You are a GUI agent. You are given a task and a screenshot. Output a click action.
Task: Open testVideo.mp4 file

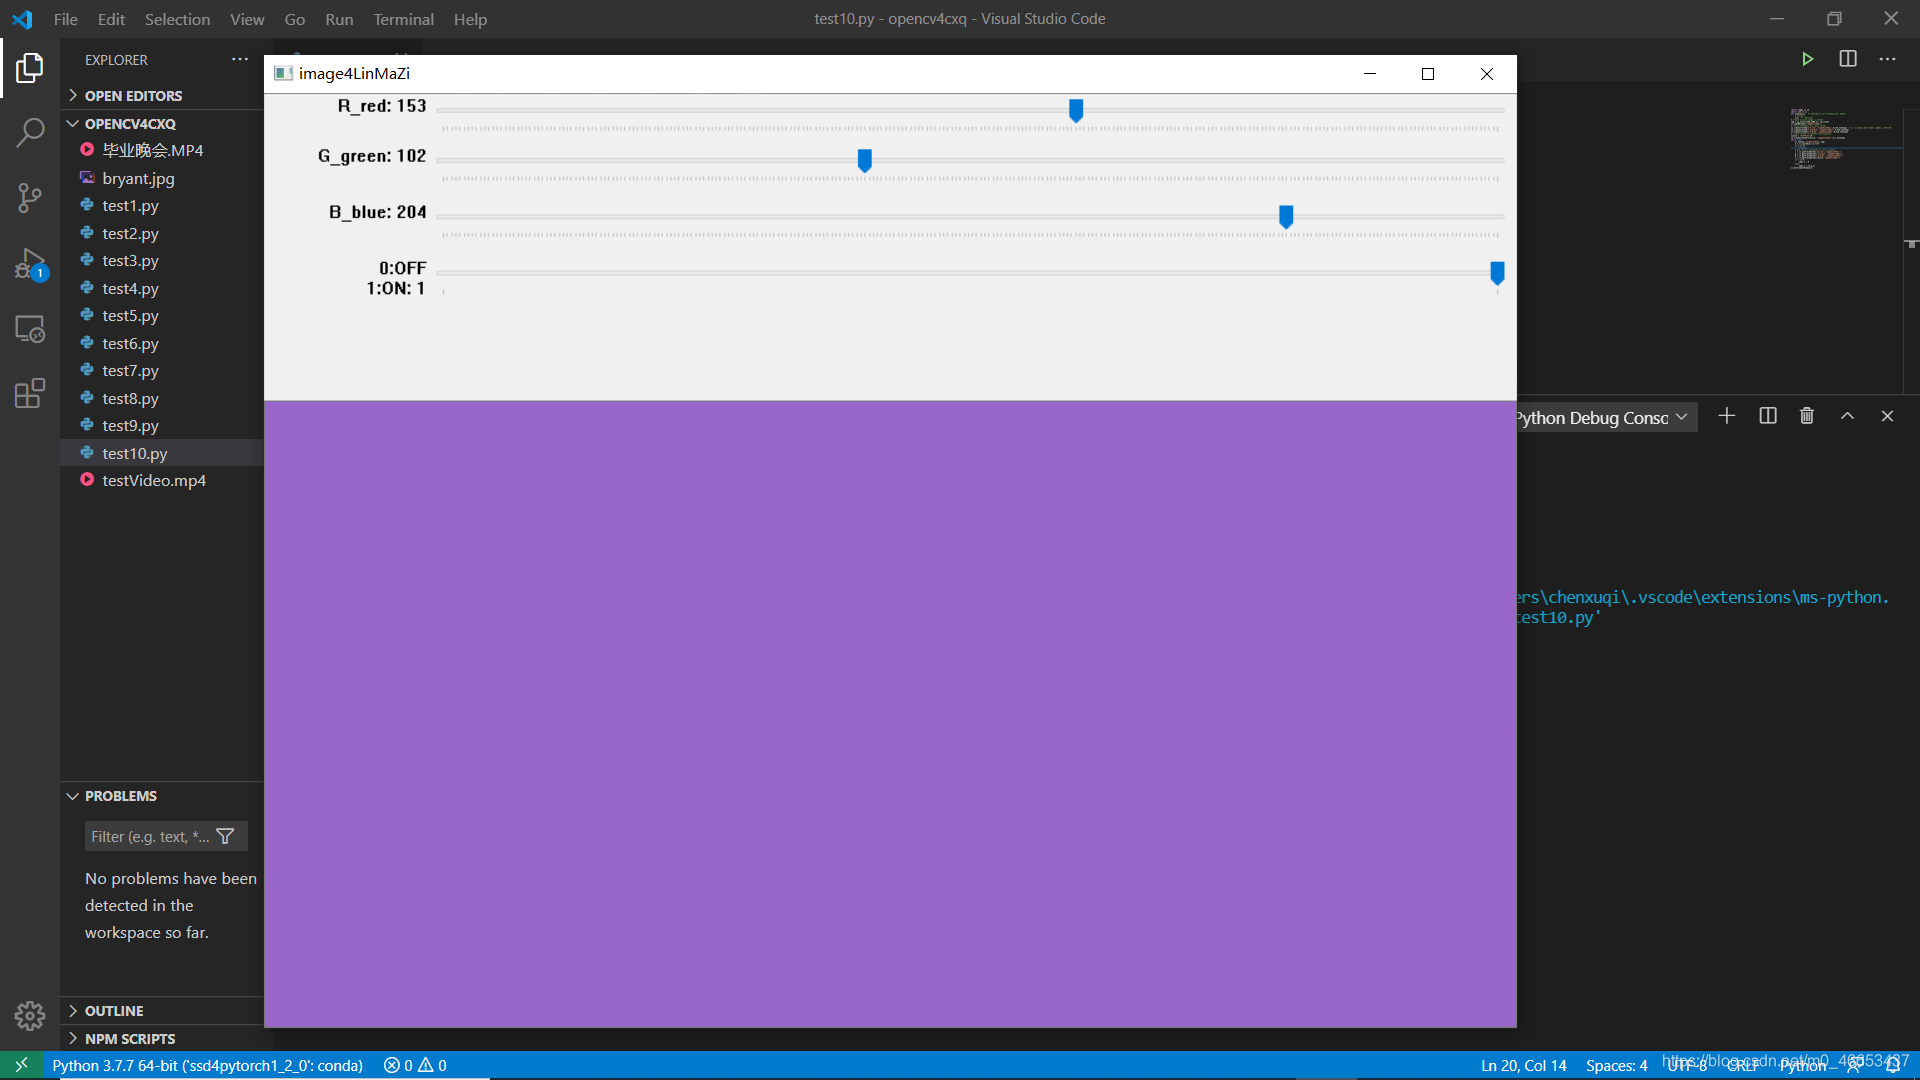[153, 480]
